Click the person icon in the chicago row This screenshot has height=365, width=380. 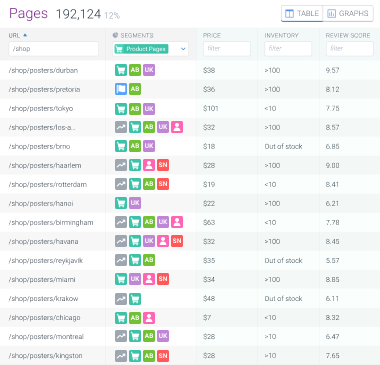149,317
